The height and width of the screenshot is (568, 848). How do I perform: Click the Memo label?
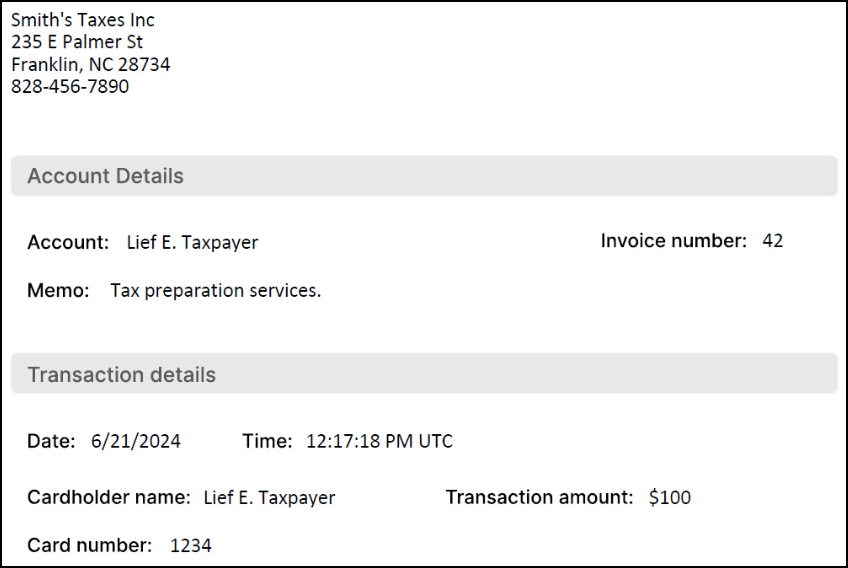(58, 290)
